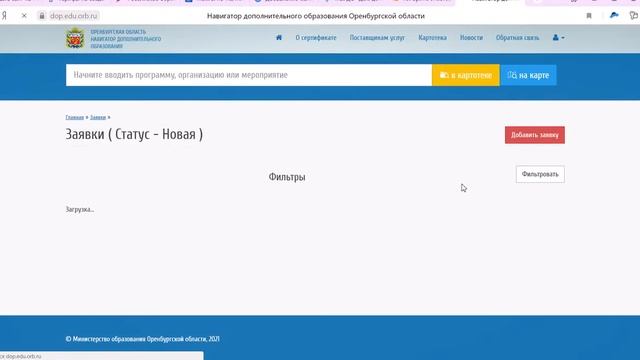This screenshot has height=360, width=640.
Task: Open the "Картотека" menu item
Action: 433,38
